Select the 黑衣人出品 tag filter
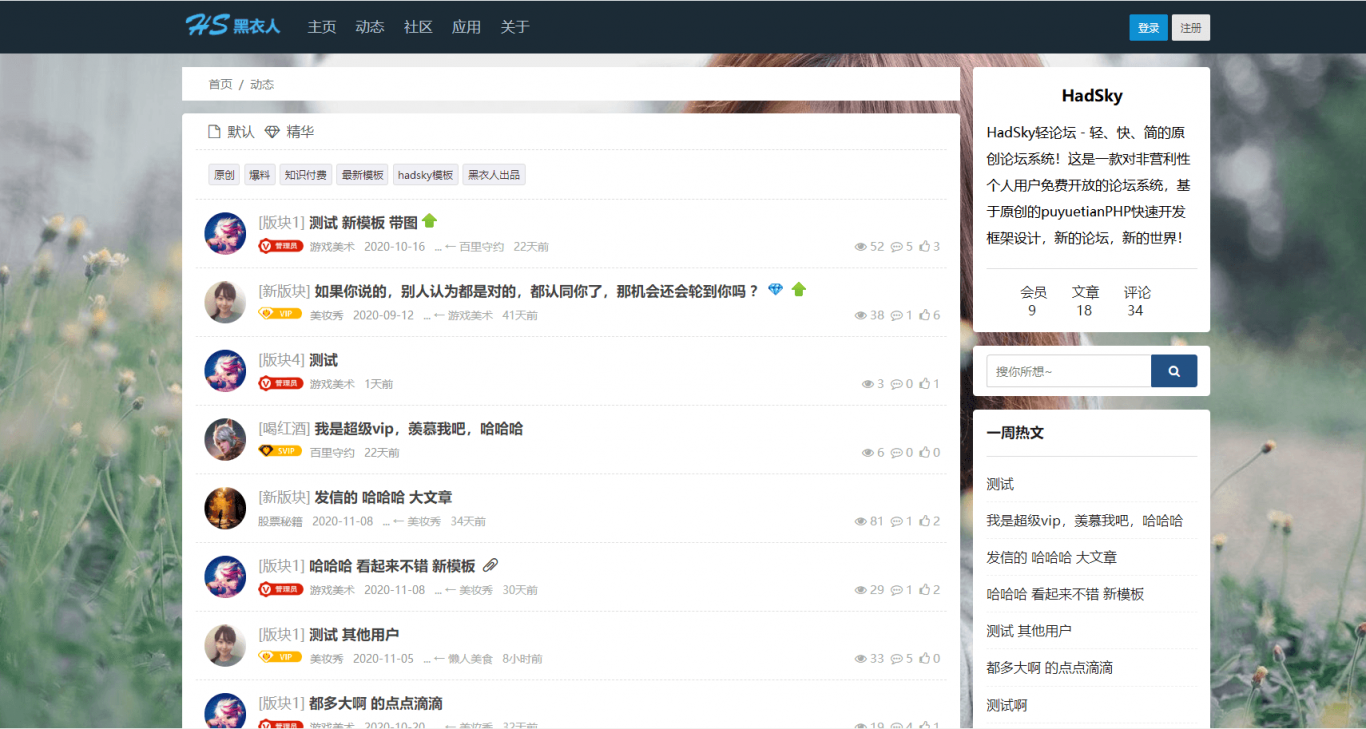The width and height of the screenshot is (1366, 729). coord(494,175)
